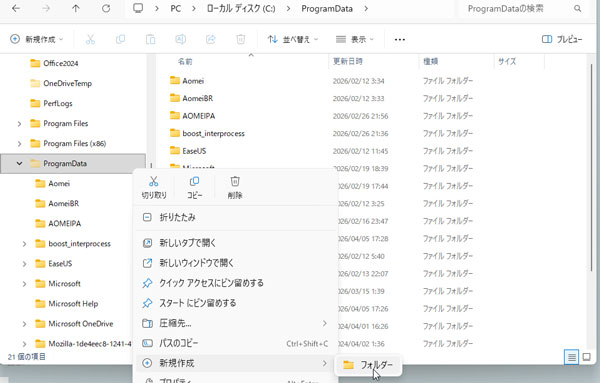Expand Microsoft node in the tree
This screenshot has width=600, height=383.
point(24,284)
